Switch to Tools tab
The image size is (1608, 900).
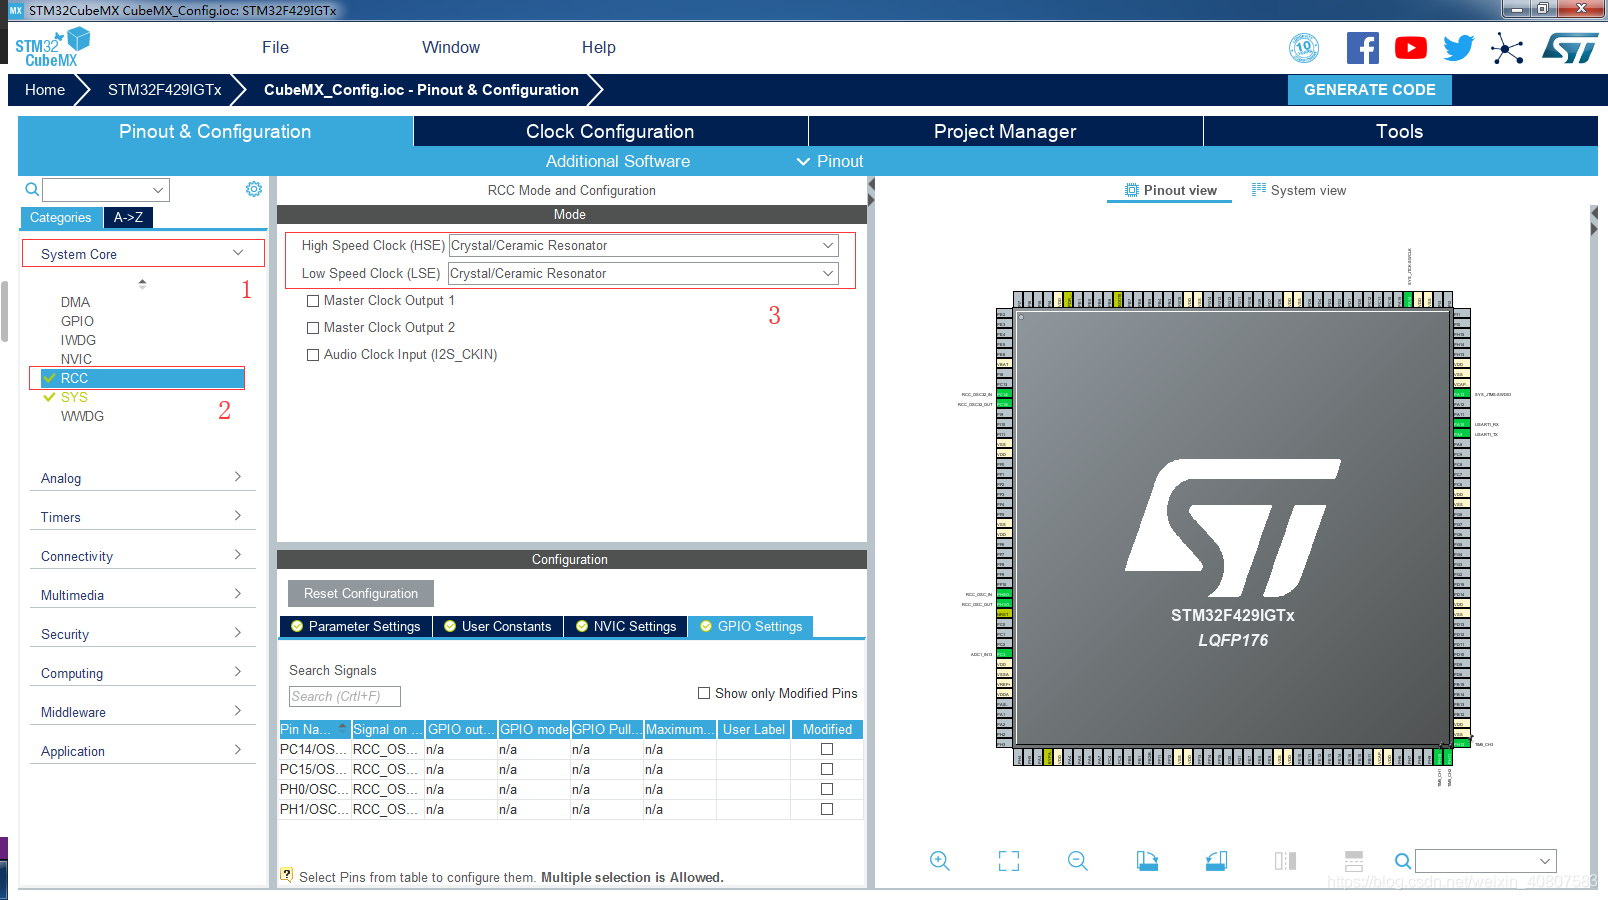[1400, 131]
